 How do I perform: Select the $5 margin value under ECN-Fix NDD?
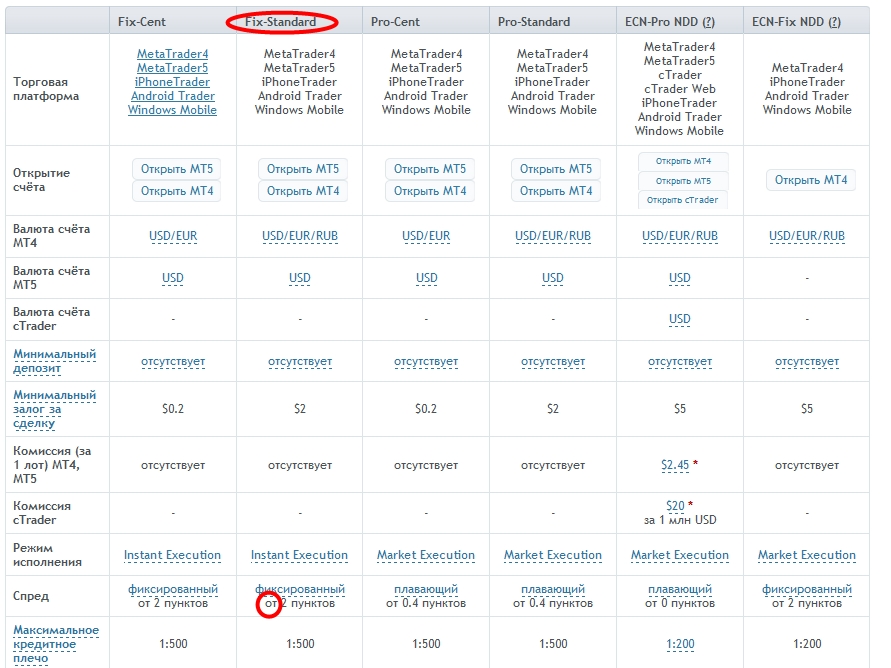click(807, 409)
